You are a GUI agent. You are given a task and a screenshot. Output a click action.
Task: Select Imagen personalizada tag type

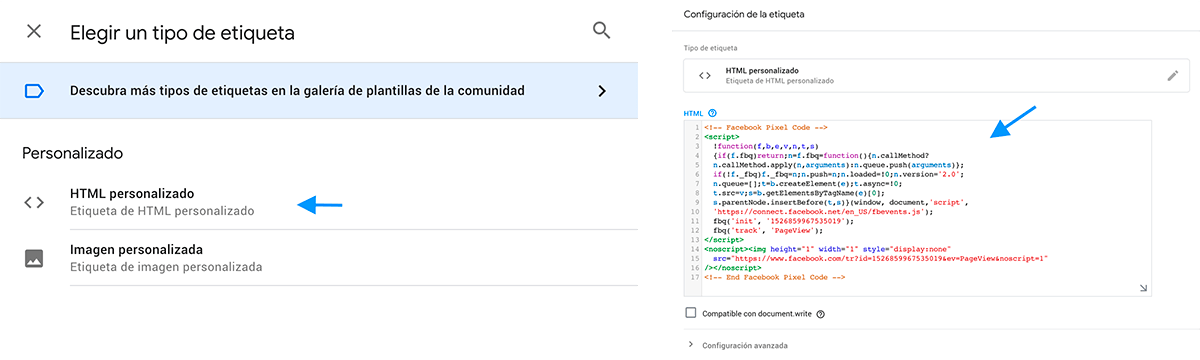coord(319,258)
